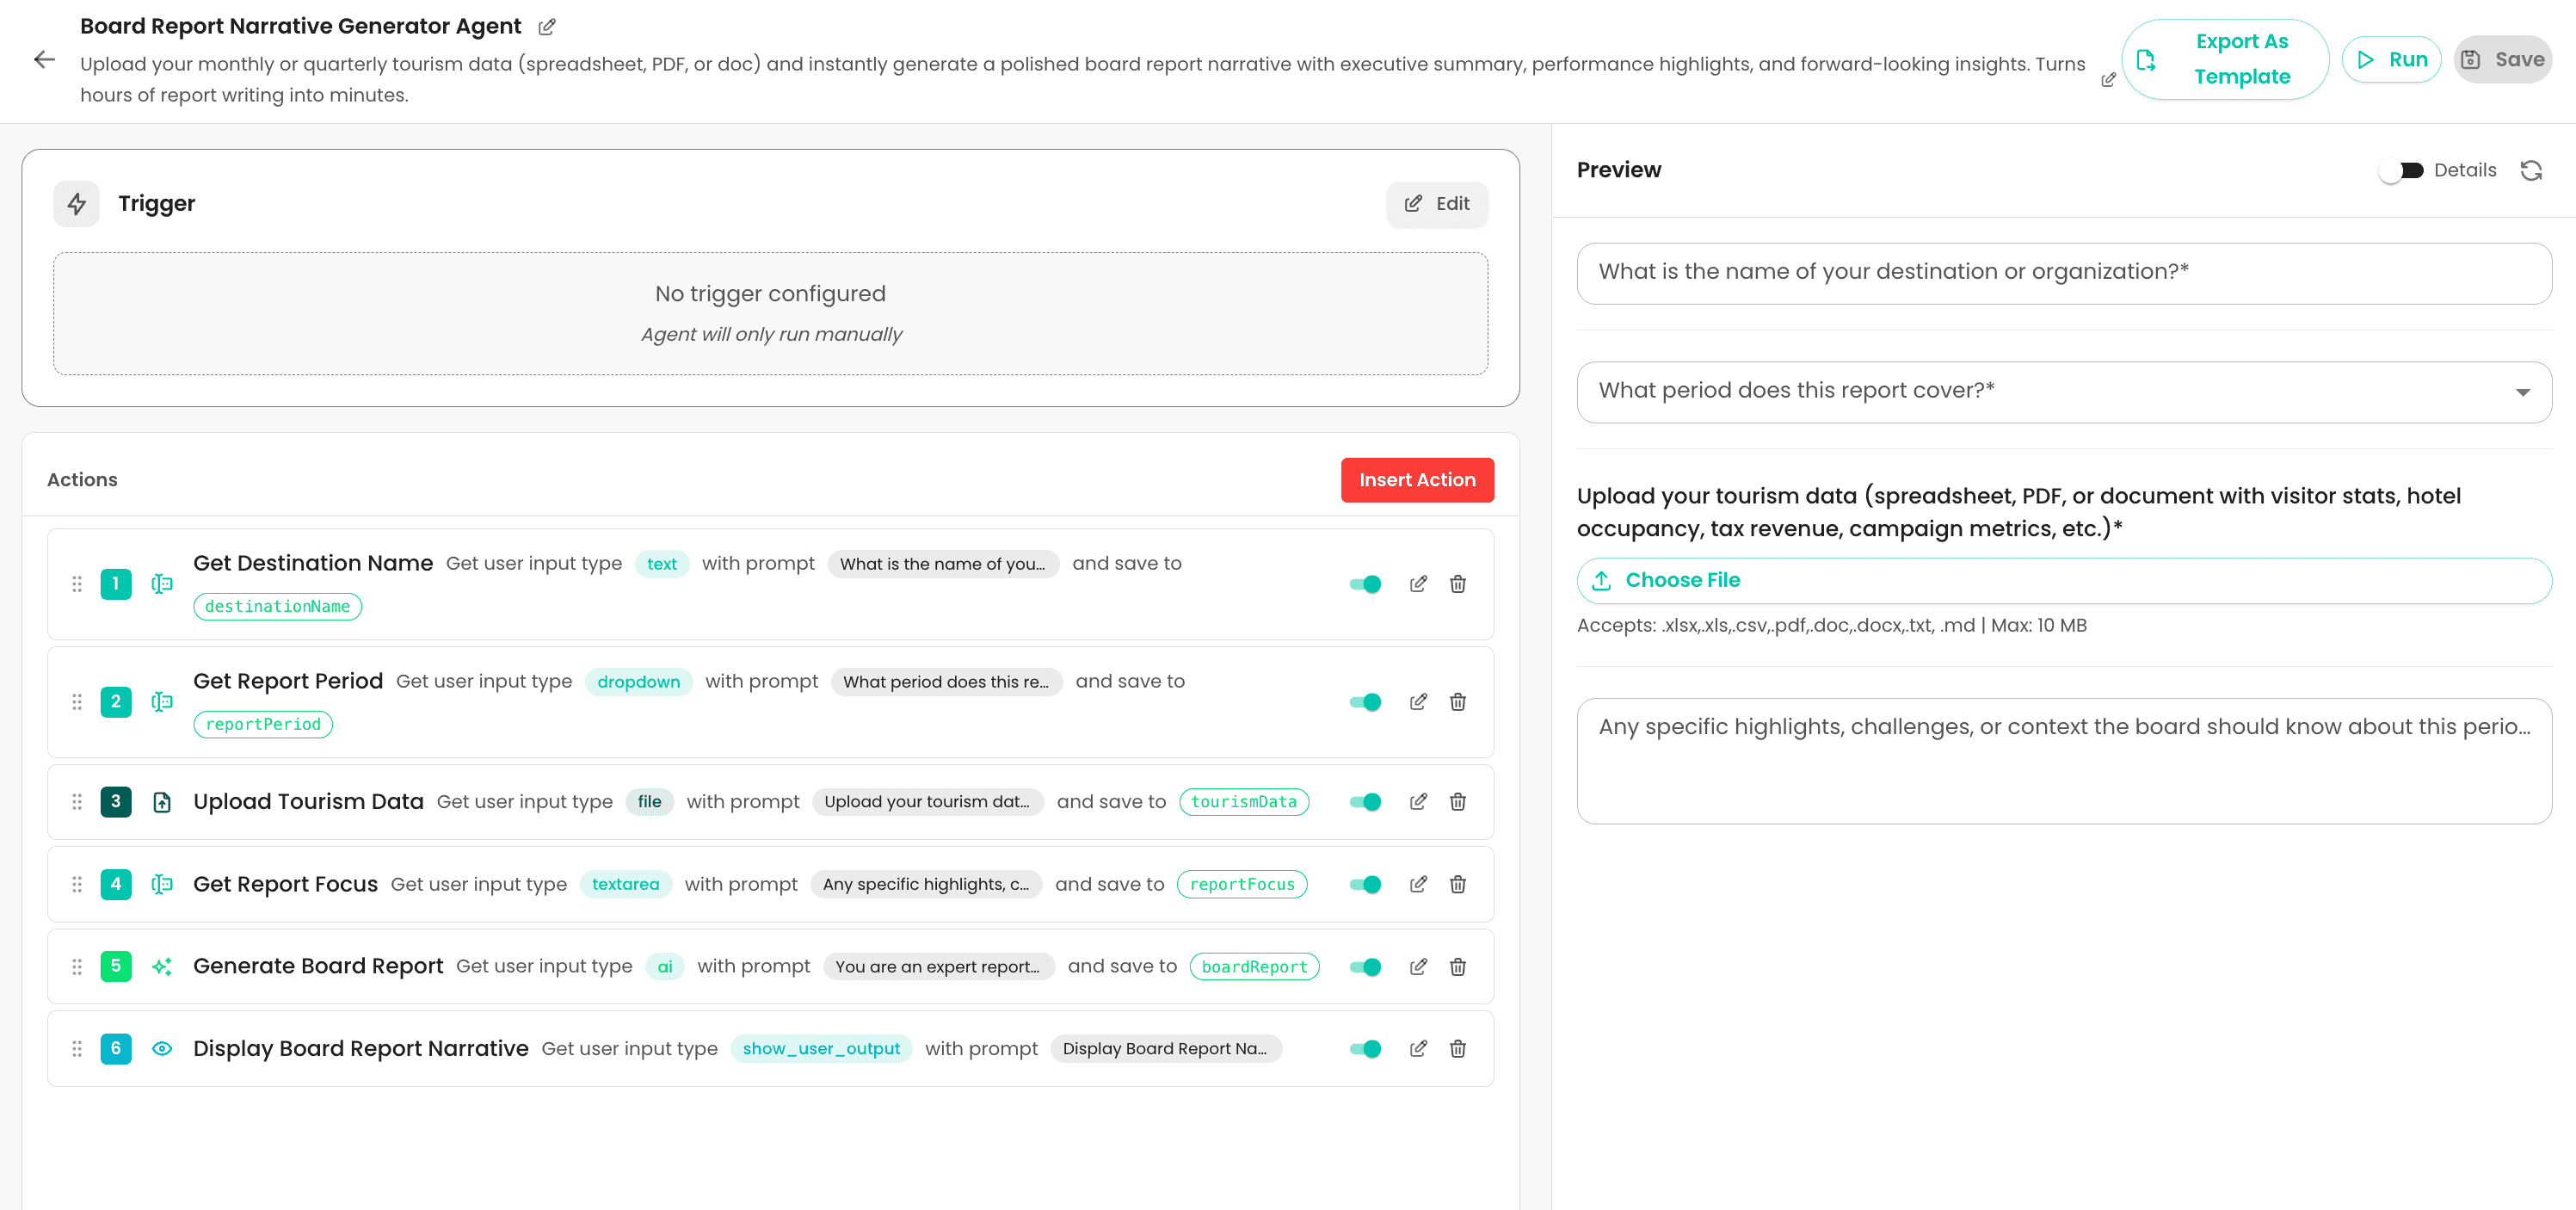This screenshot has height=1210, width=2576.
Task: Click Choose File to upload tourism data
Action: tap(2064, 581)
